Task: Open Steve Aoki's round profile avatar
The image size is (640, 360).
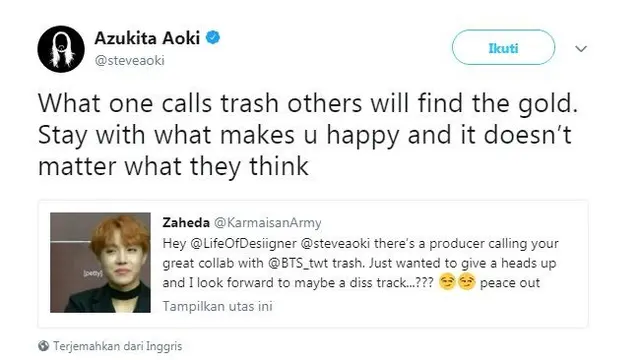Action: [61, 49]
